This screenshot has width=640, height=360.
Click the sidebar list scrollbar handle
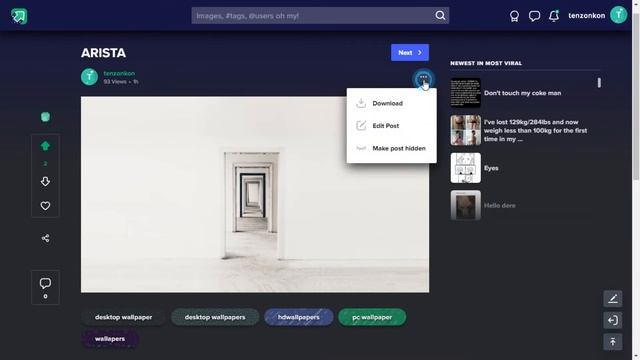(x=599, y=83)
